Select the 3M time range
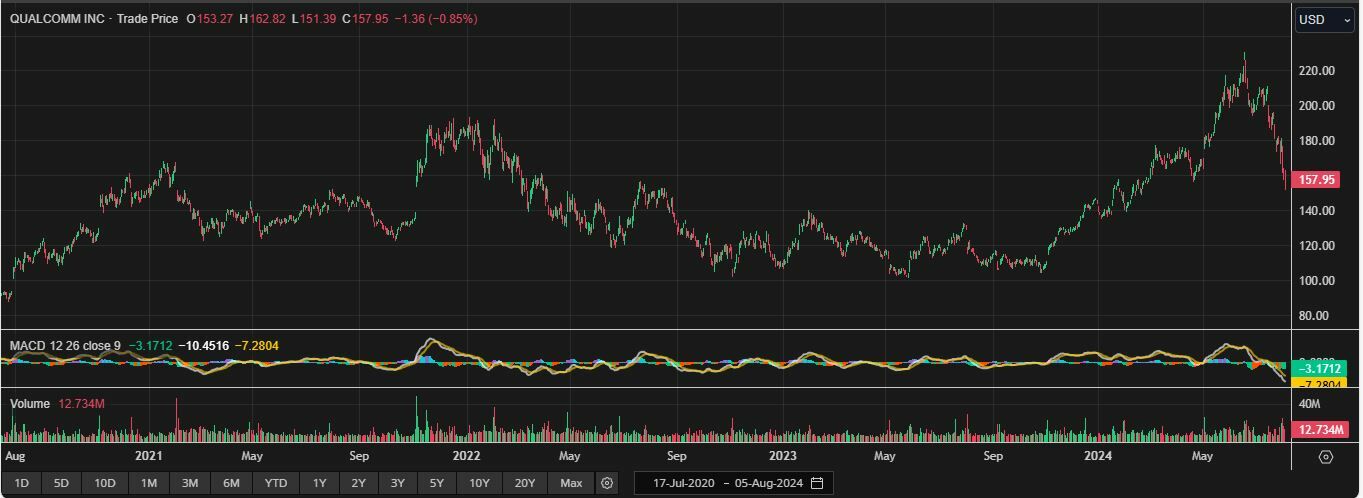1363x498 pixels. [190, 483]
